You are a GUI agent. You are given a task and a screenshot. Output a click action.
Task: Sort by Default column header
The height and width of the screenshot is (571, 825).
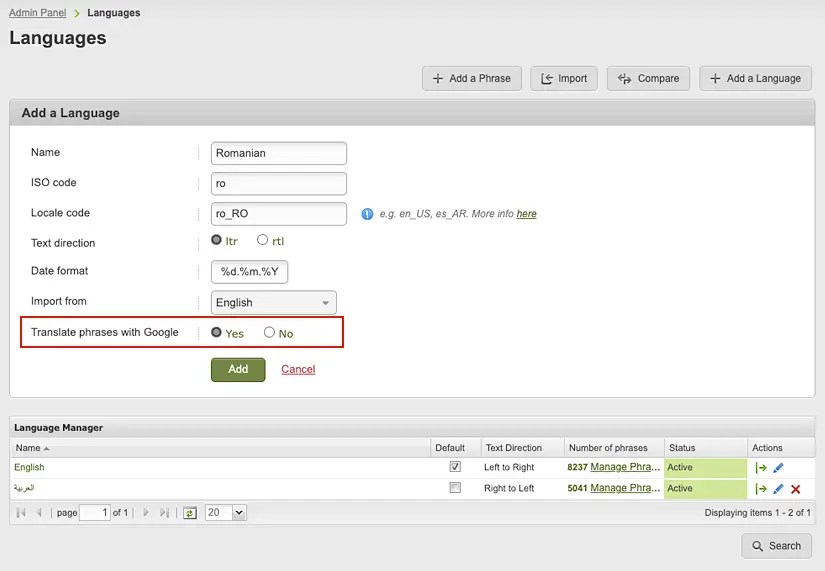click(456, 448)
